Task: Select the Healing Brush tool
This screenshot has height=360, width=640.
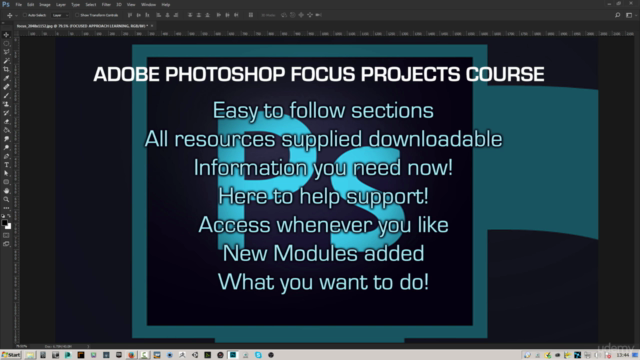Action: [x=6, y=87]
